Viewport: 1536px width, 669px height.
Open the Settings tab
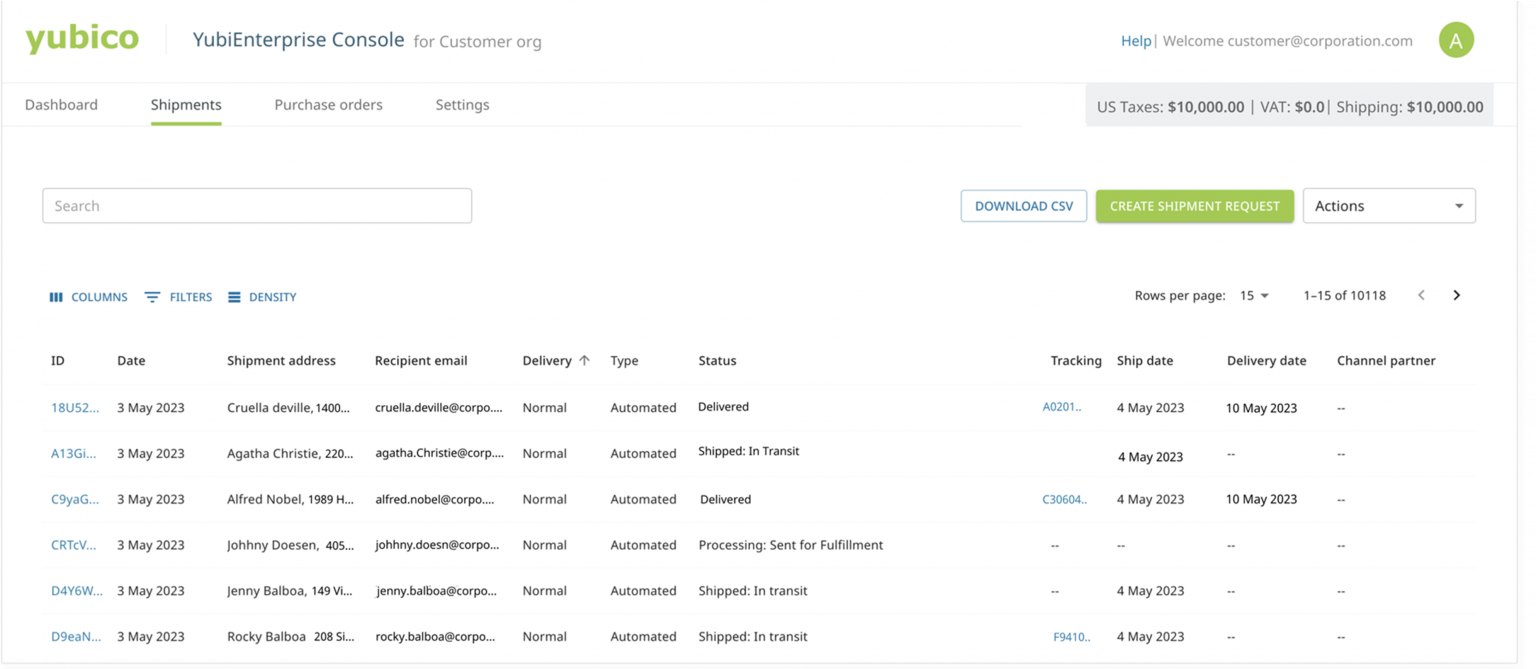coord(461,104)
